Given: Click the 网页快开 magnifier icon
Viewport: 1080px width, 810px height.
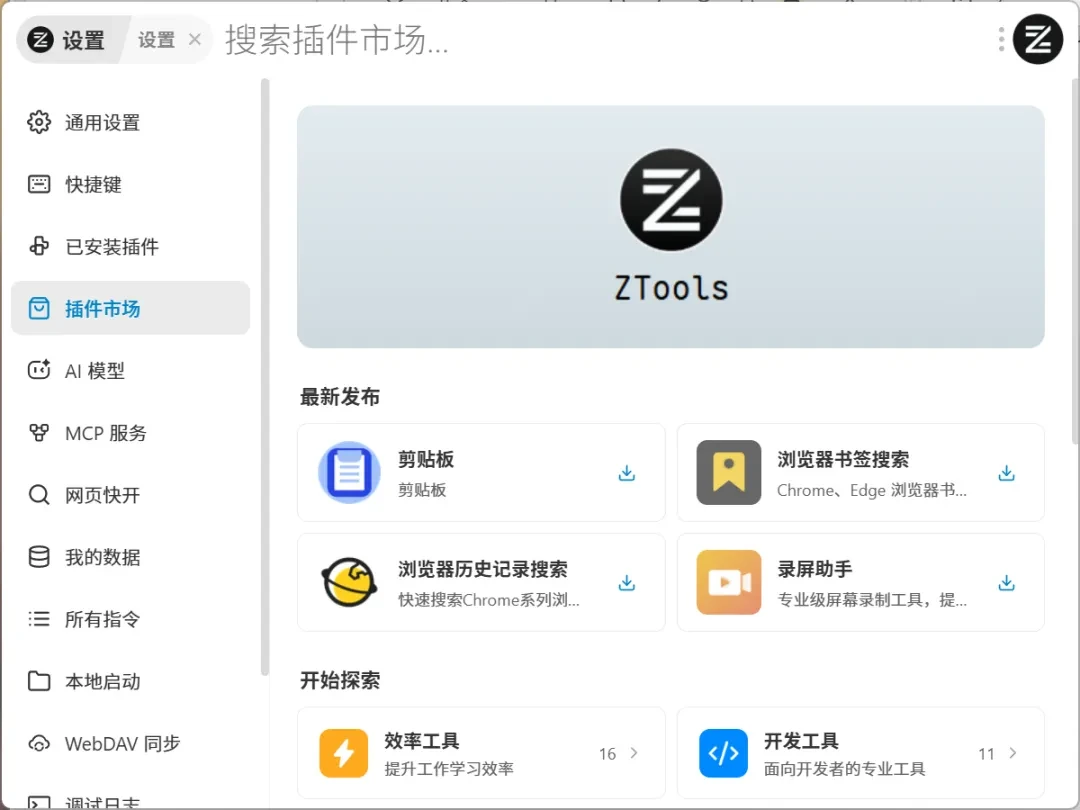Looking at the screenshot, I should pos(39,495).
